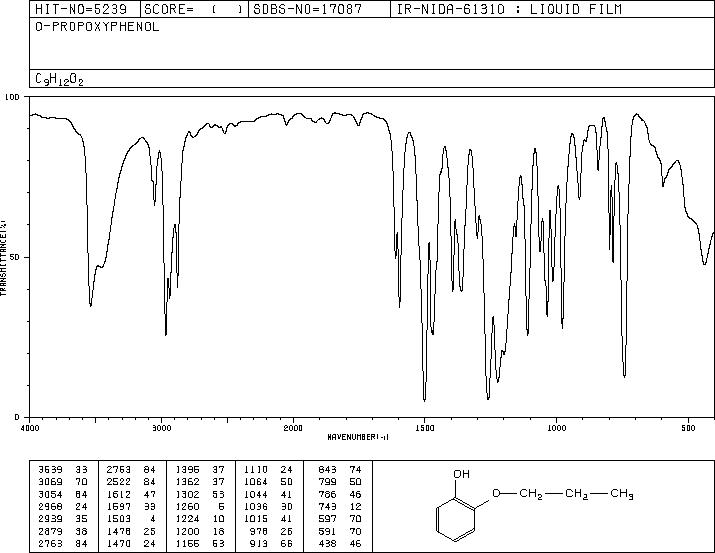Image resolution: width=715 pixels, height=553 pixels.
Task: Click the 1000 wavenumber axis tick label
Action: [556, 428]
